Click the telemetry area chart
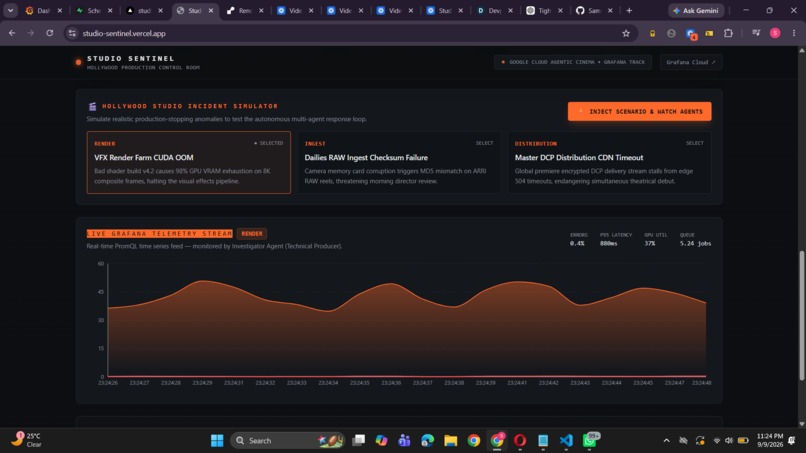806x453 pixels. pos(406,321)
